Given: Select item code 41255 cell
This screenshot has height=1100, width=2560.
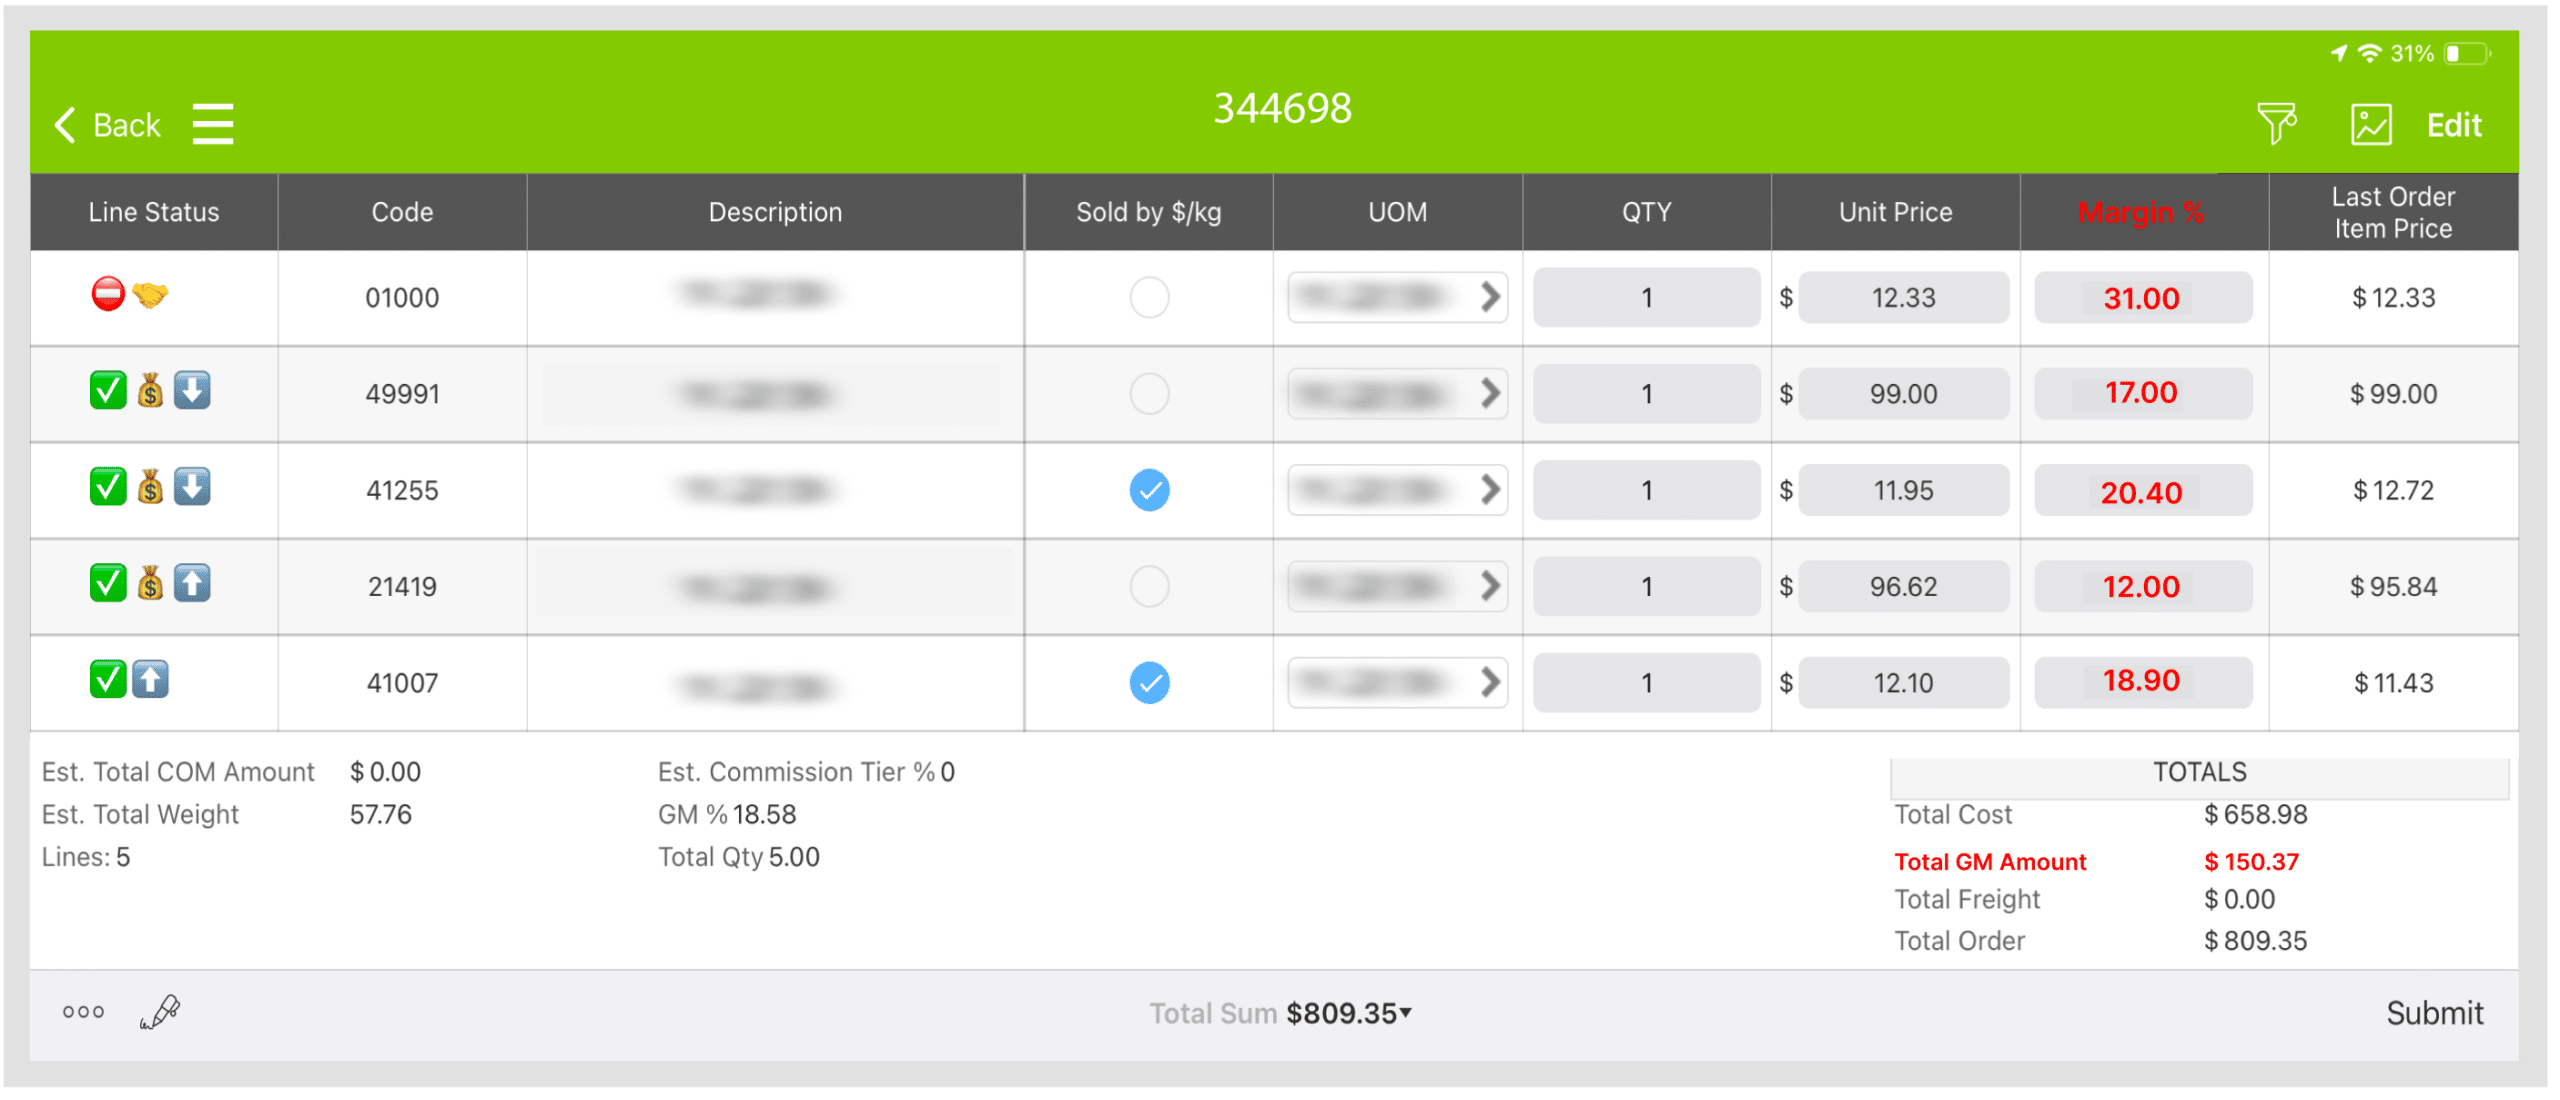Looking at the screenshot, I should point(402,490).
